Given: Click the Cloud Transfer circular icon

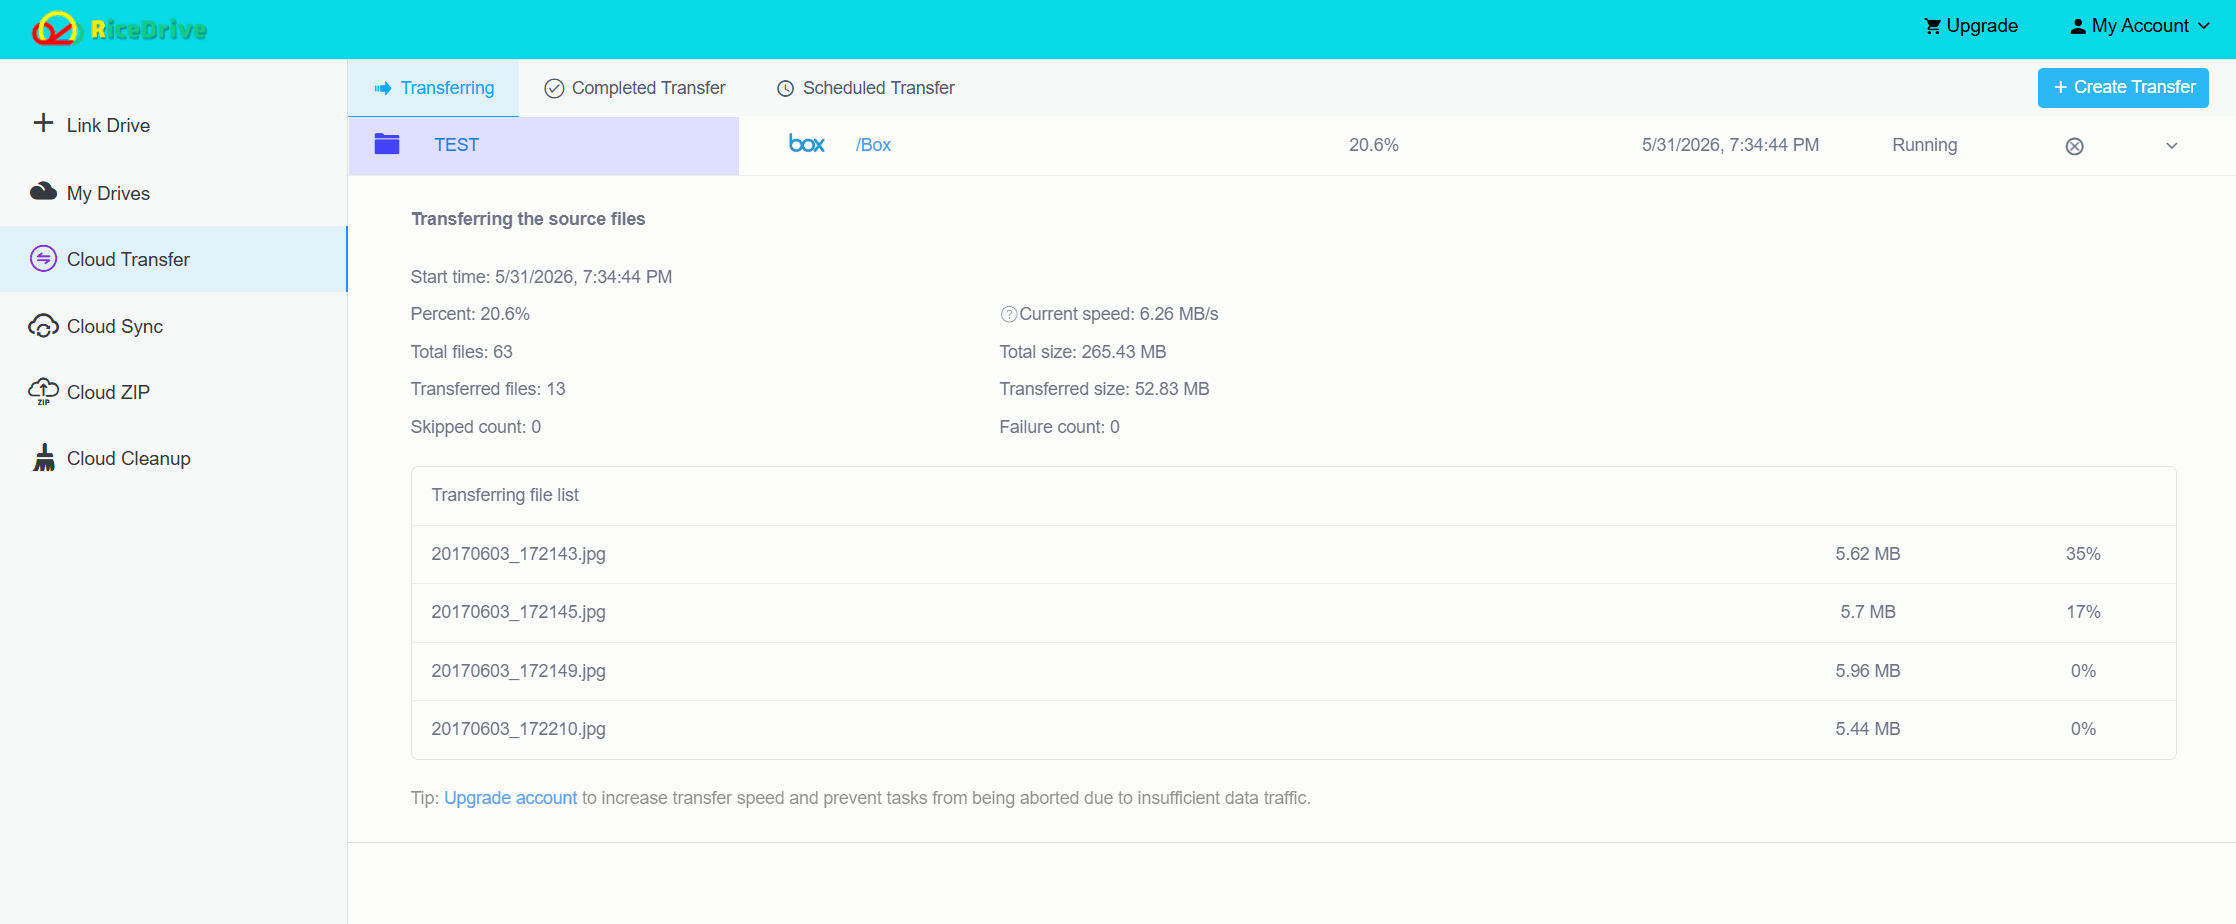Looking at the screenshot, I should click(x=43, y=259).
